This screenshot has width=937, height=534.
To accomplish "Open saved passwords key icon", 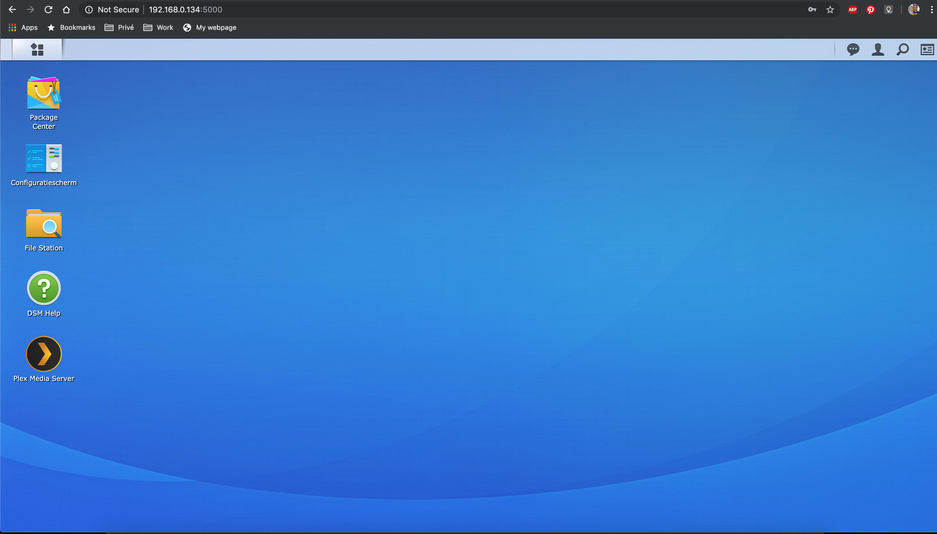I will point(812,10).
